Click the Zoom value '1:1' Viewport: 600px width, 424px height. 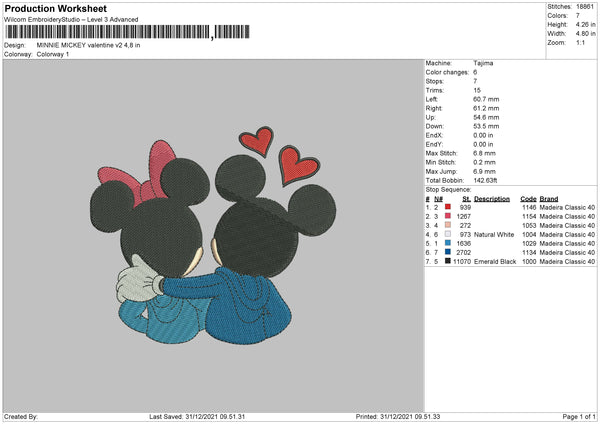pyautogui.click(x=580, y=42)
